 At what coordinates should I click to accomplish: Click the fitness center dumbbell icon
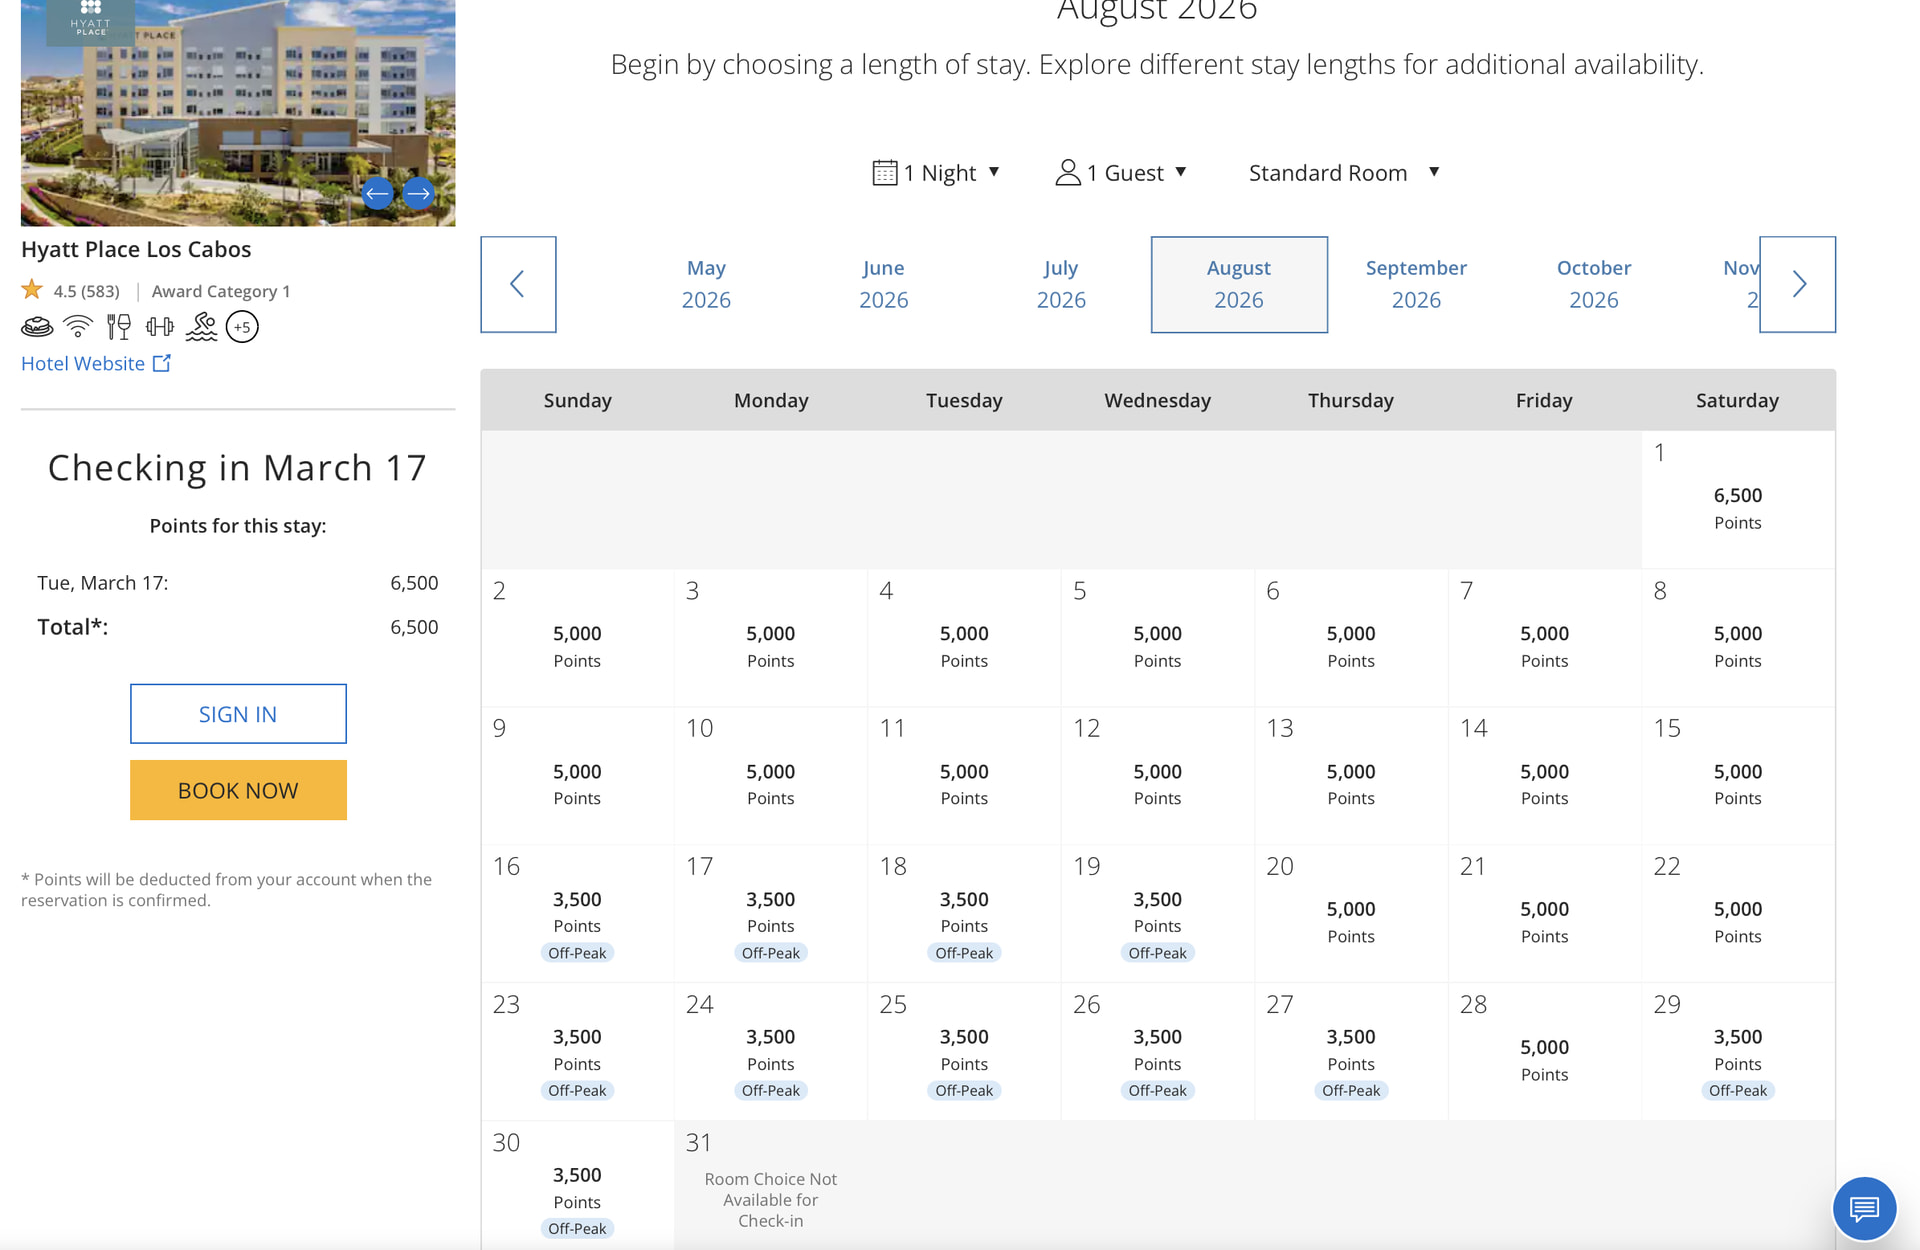[160, 327]
